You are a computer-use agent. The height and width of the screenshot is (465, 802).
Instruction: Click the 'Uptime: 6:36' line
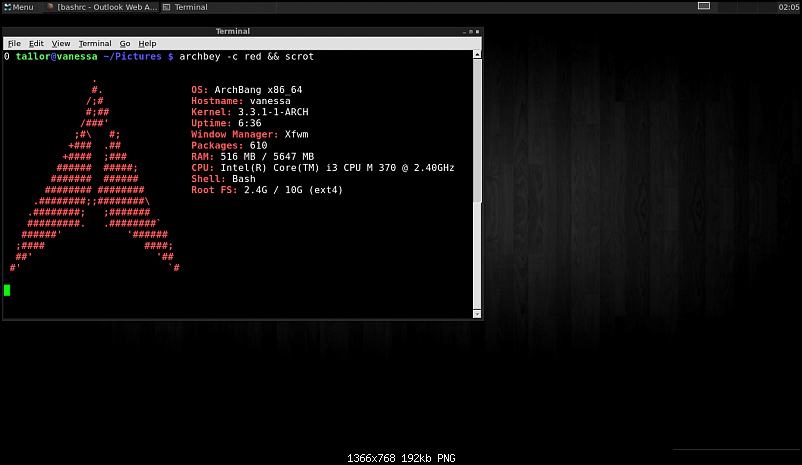[226, 123]
